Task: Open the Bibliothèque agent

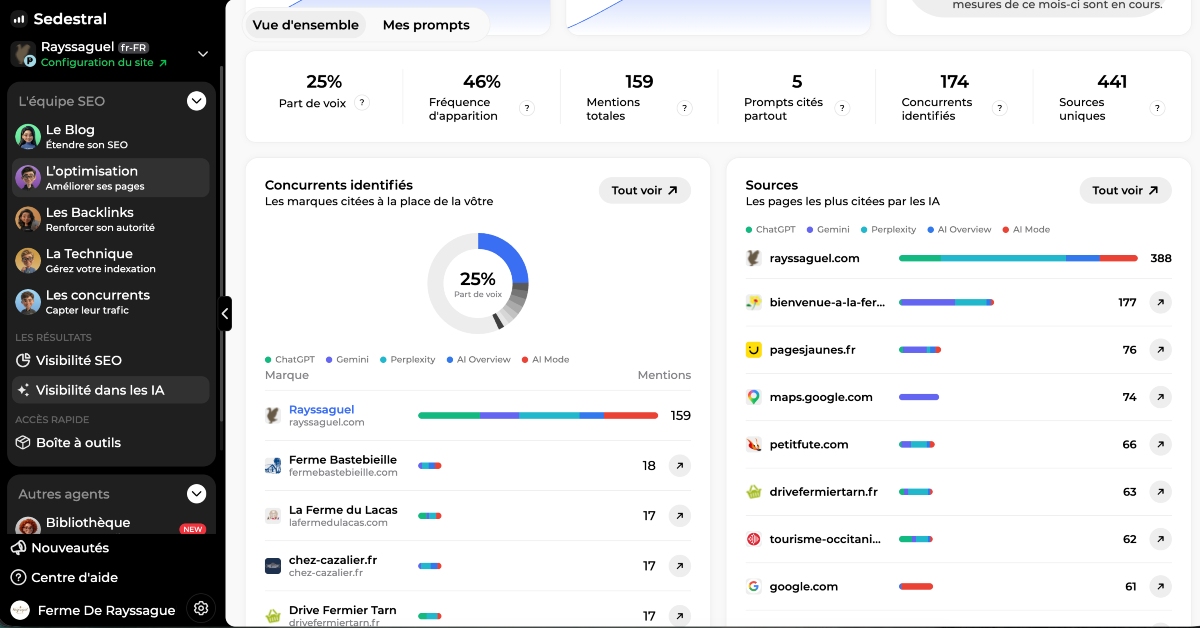Action: click(x=111, y=525)
